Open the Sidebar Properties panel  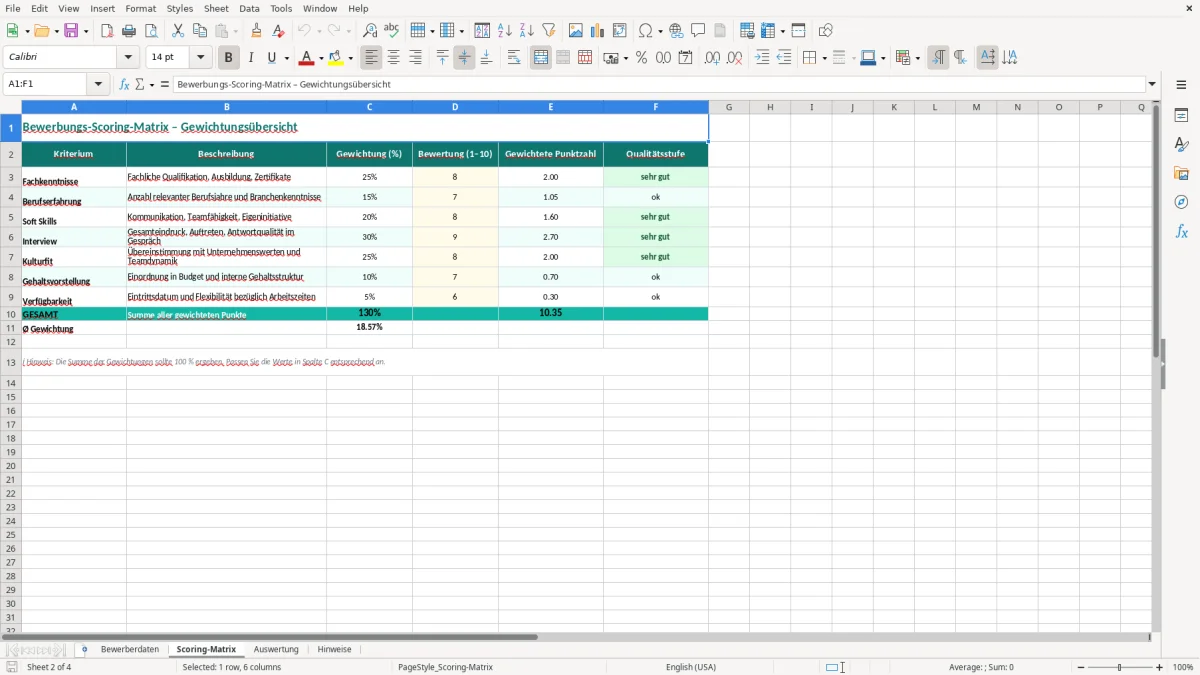coord(1181,115)
